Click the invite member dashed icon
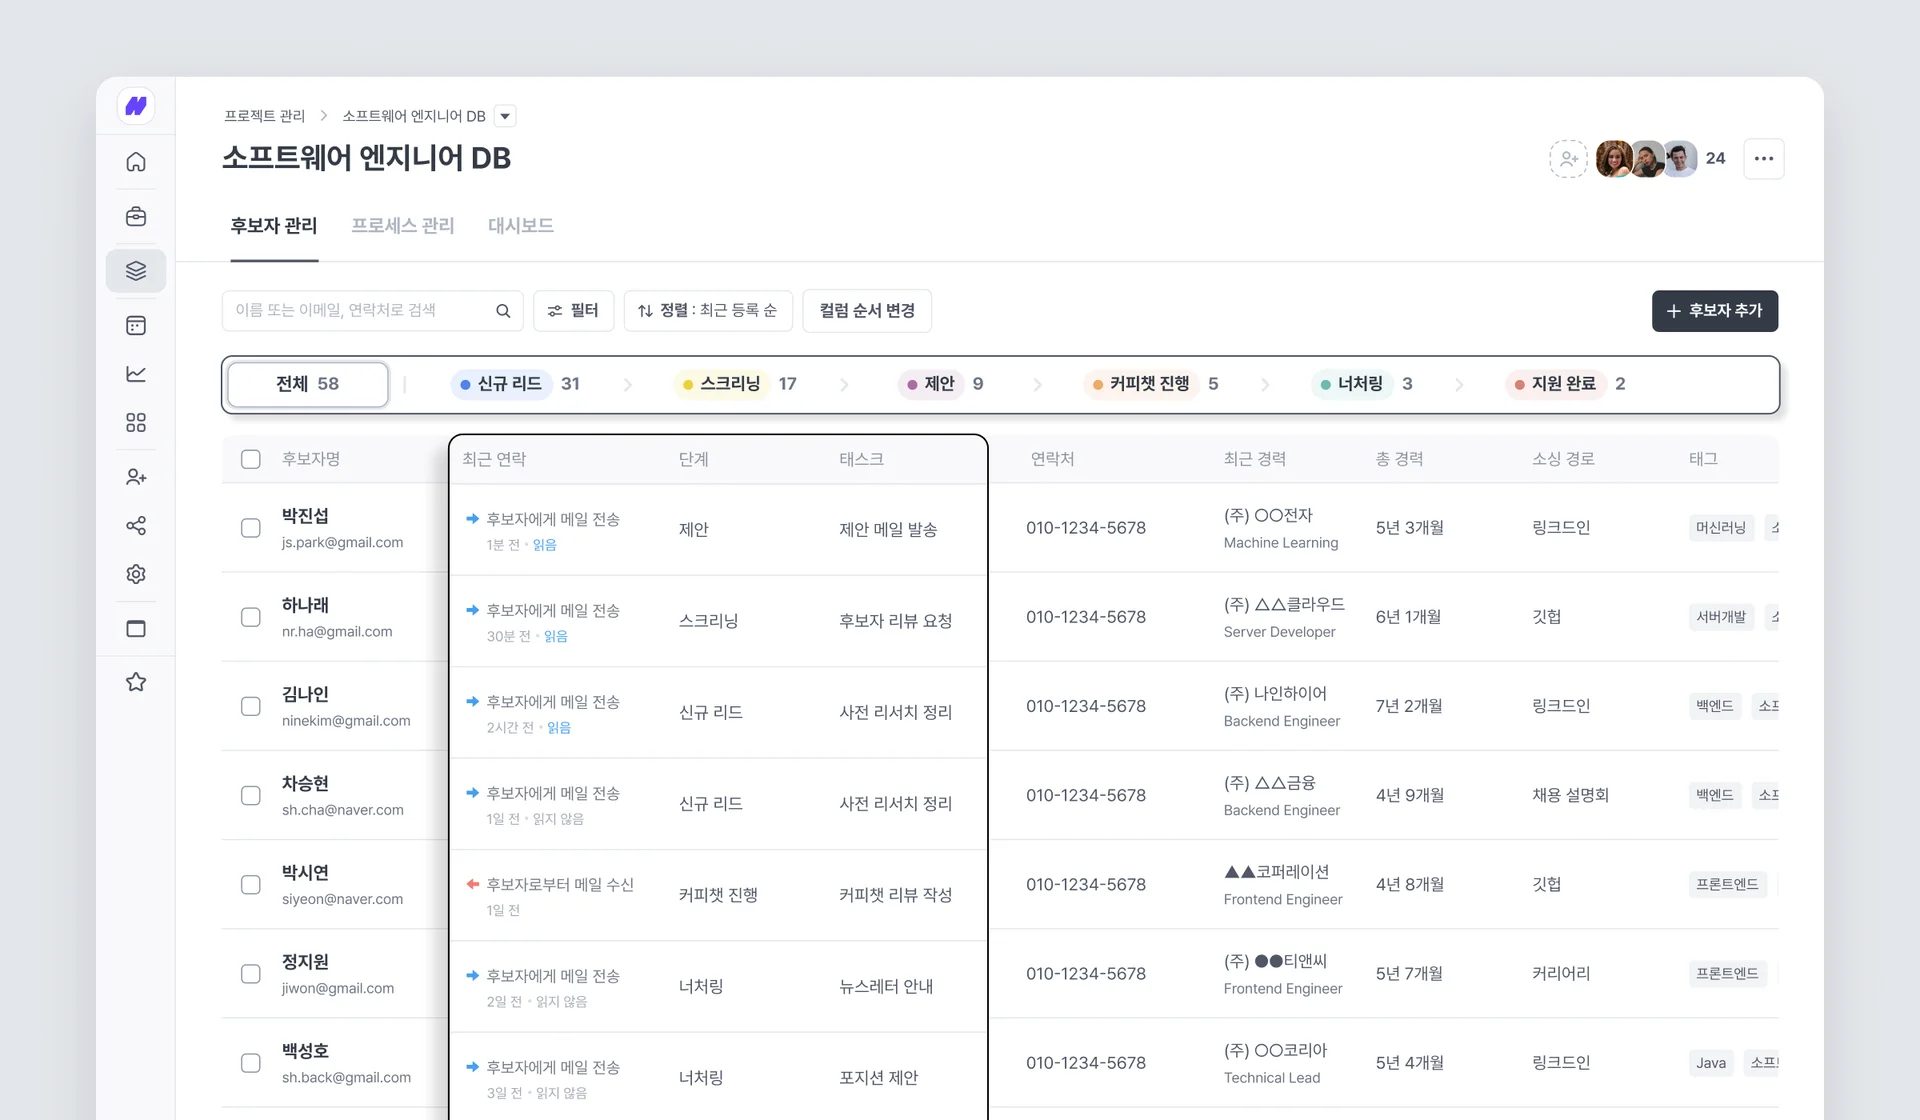 (1568, 159)
